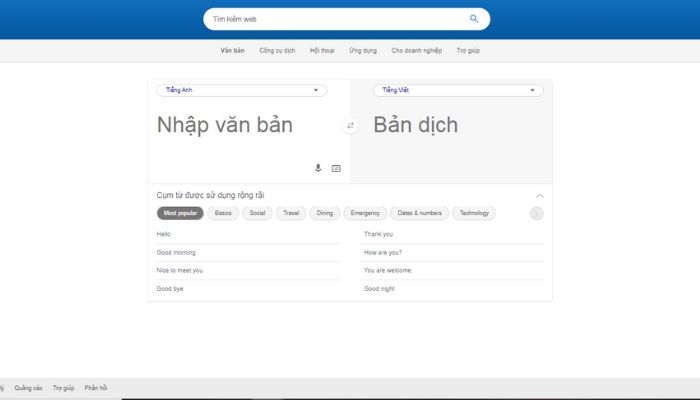Open the on-screen keyboard icon
The width and height of the screenshot is (700, 400).
point(336,168)
